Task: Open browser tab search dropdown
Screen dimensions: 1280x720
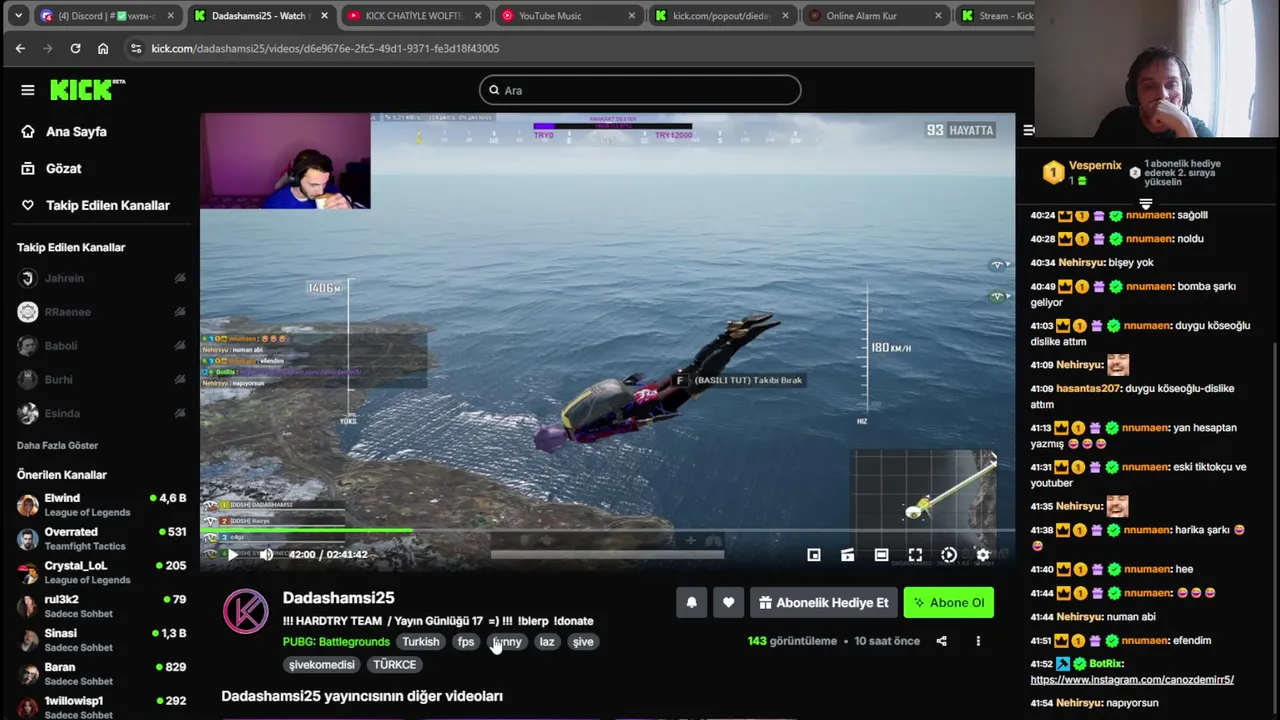Action: point(18,16)
